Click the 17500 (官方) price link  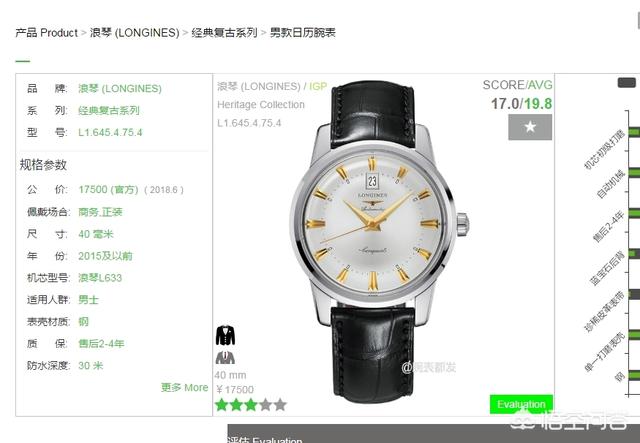(x=109, y=190)
